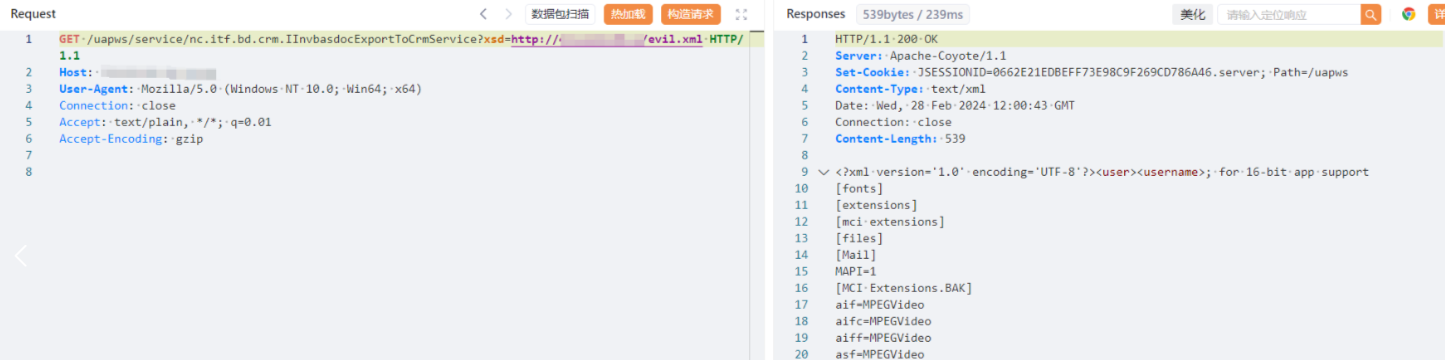1445x360 pixels.
Task: Click the GET method keyword
Action: pos(69,39)
